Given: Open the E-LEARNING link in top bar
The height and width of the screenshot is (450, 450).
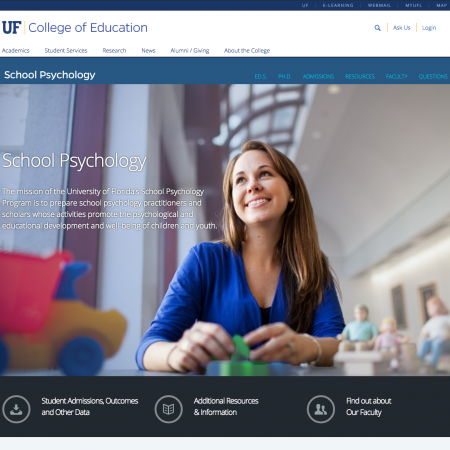Looking at the screenshot, I should pos(338,5).
